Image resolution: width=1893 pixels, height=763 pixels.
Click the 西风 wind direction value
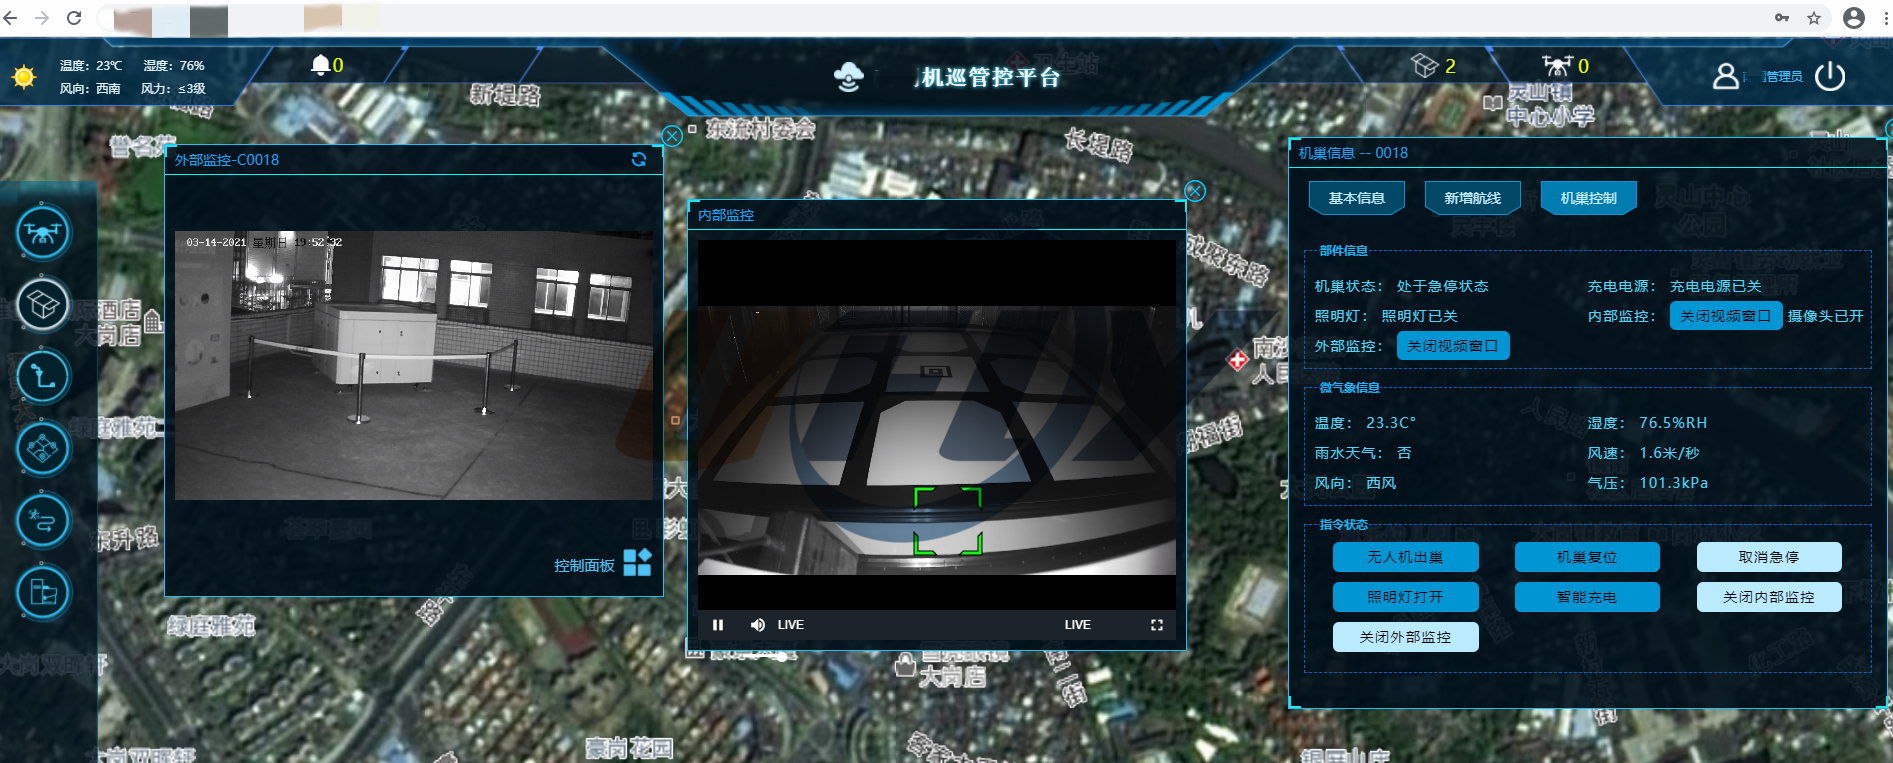click(1381, 483)
